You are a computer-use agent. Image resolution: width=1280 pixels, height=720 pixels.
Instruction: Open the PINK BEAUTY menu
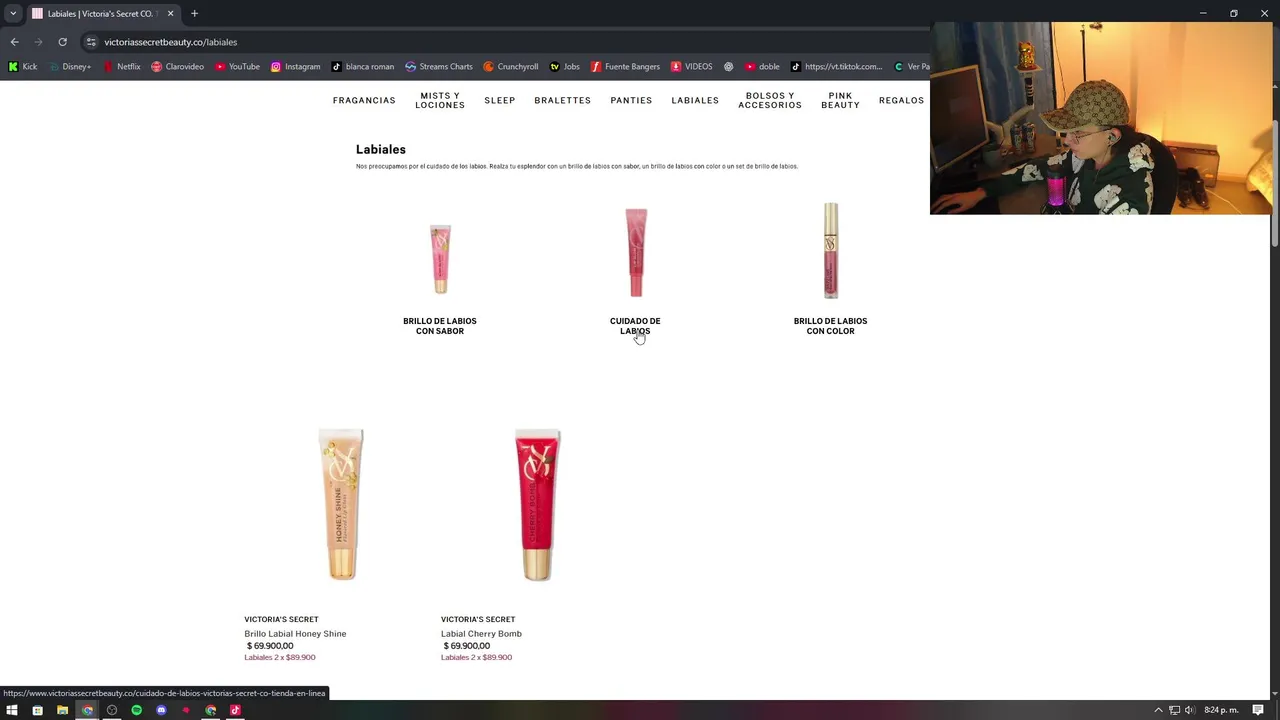point(840,100)
